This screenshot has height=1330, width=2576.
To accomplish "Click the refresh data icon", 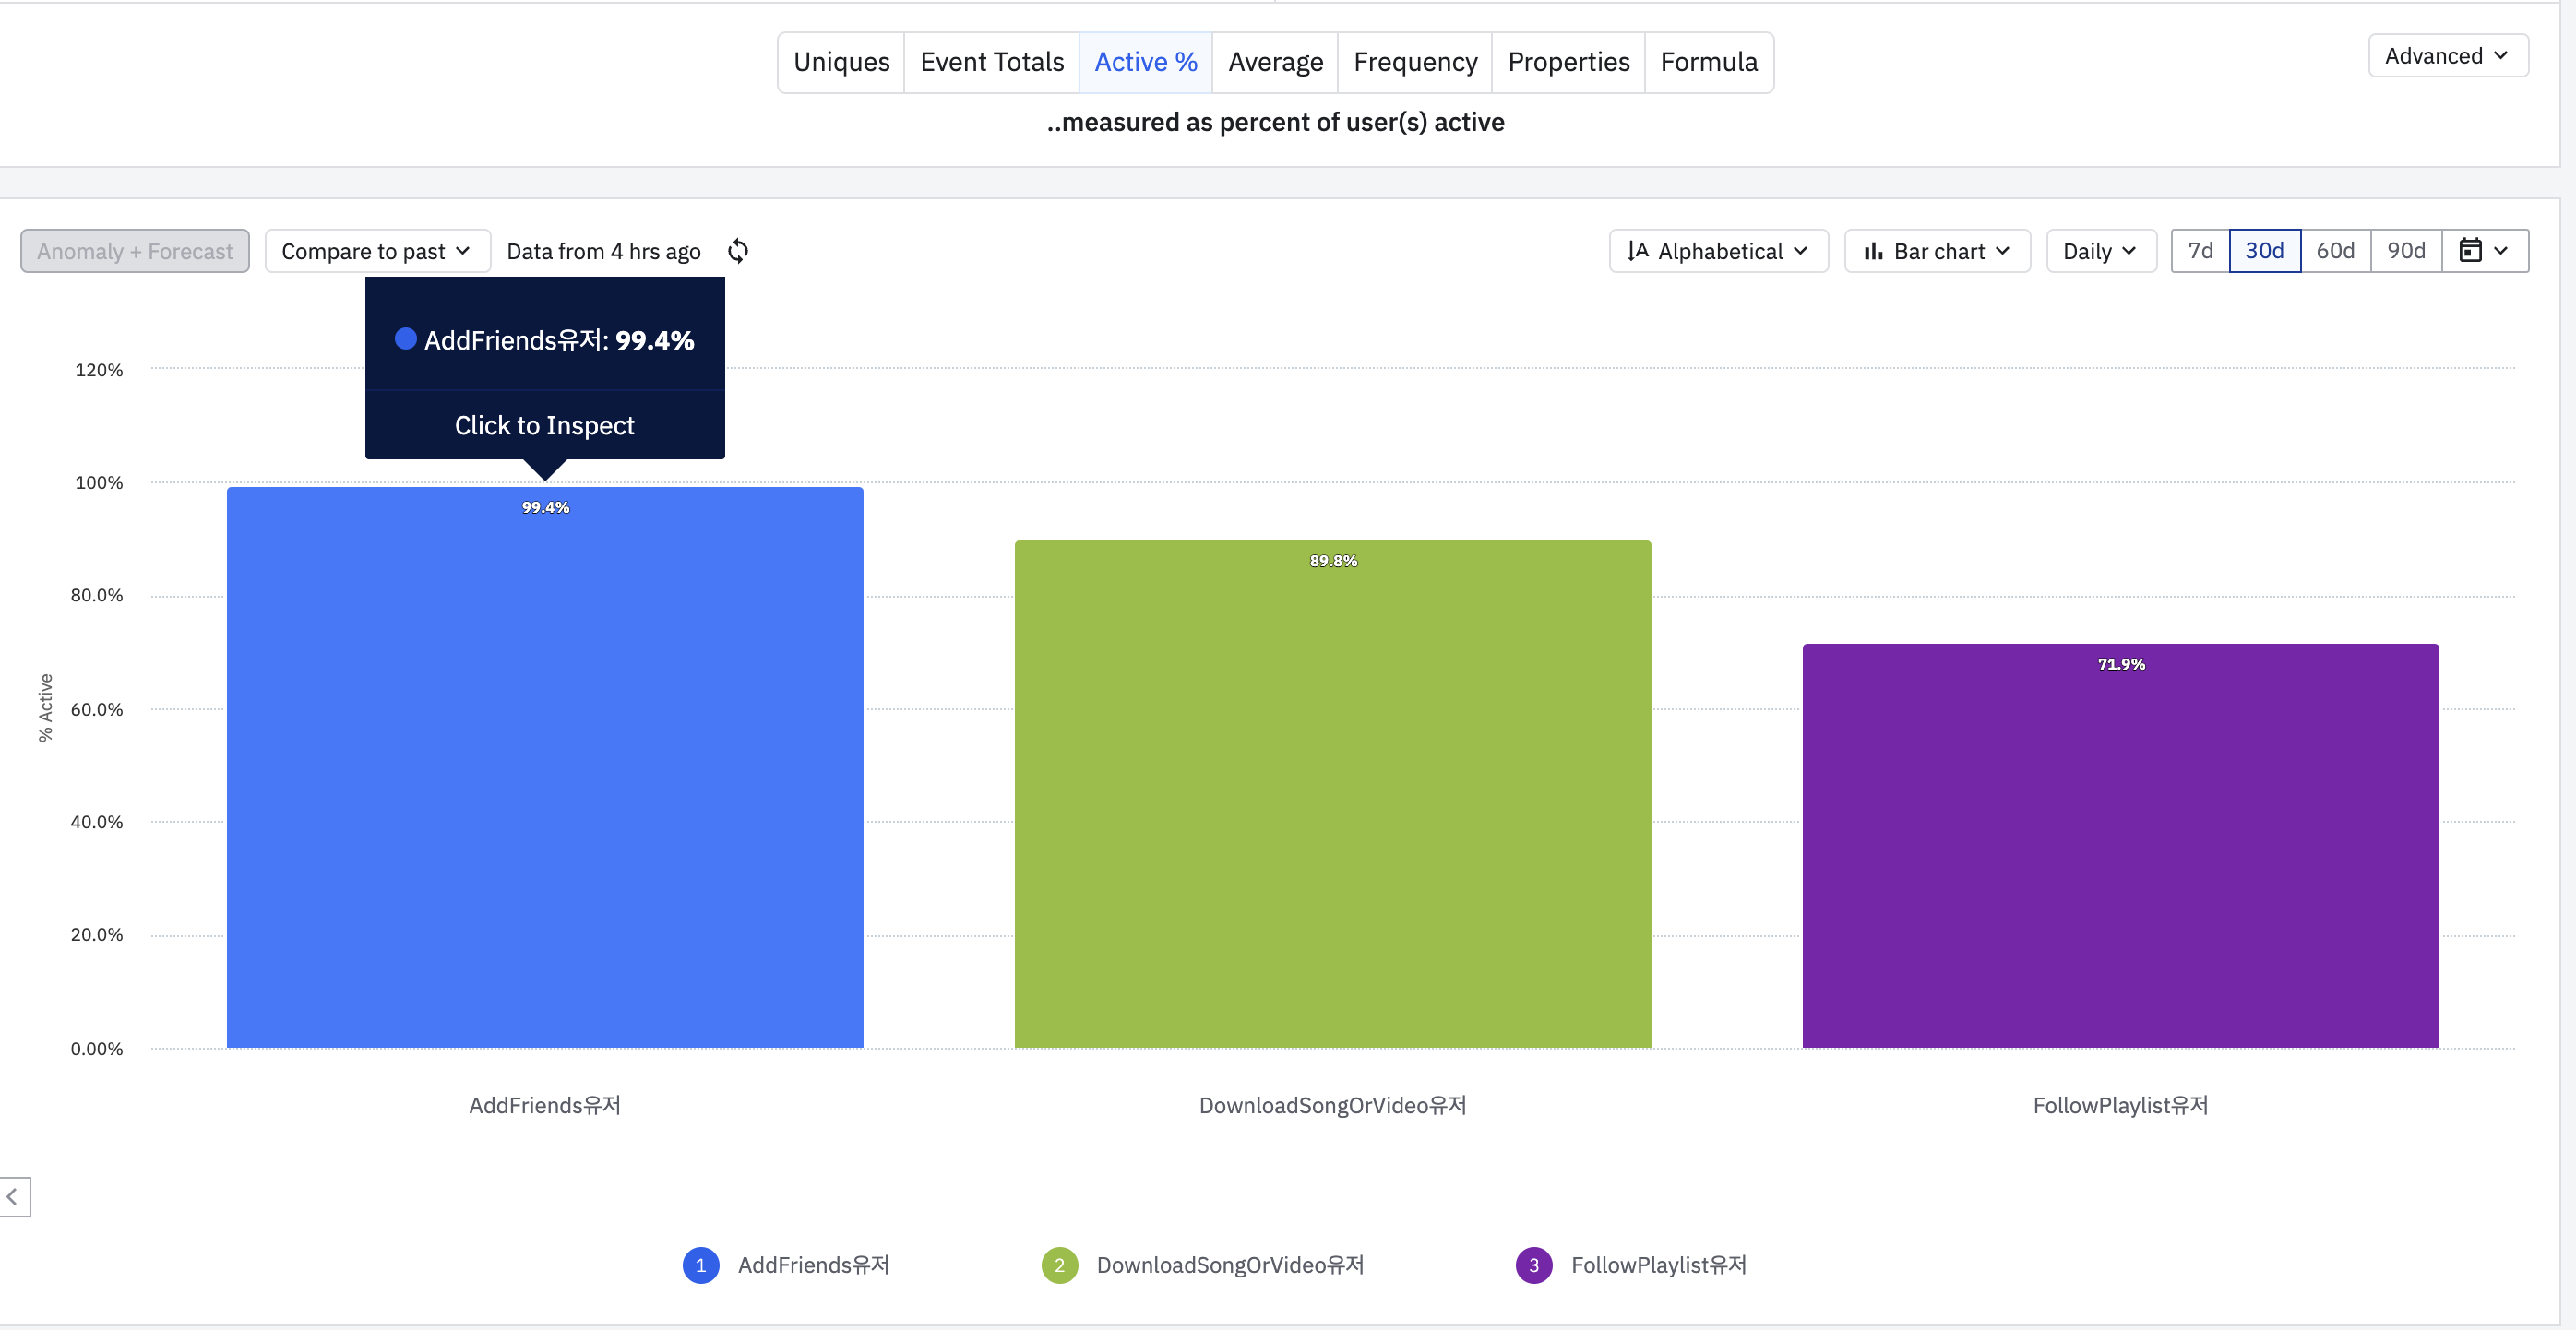I will [x=738, y=251].
